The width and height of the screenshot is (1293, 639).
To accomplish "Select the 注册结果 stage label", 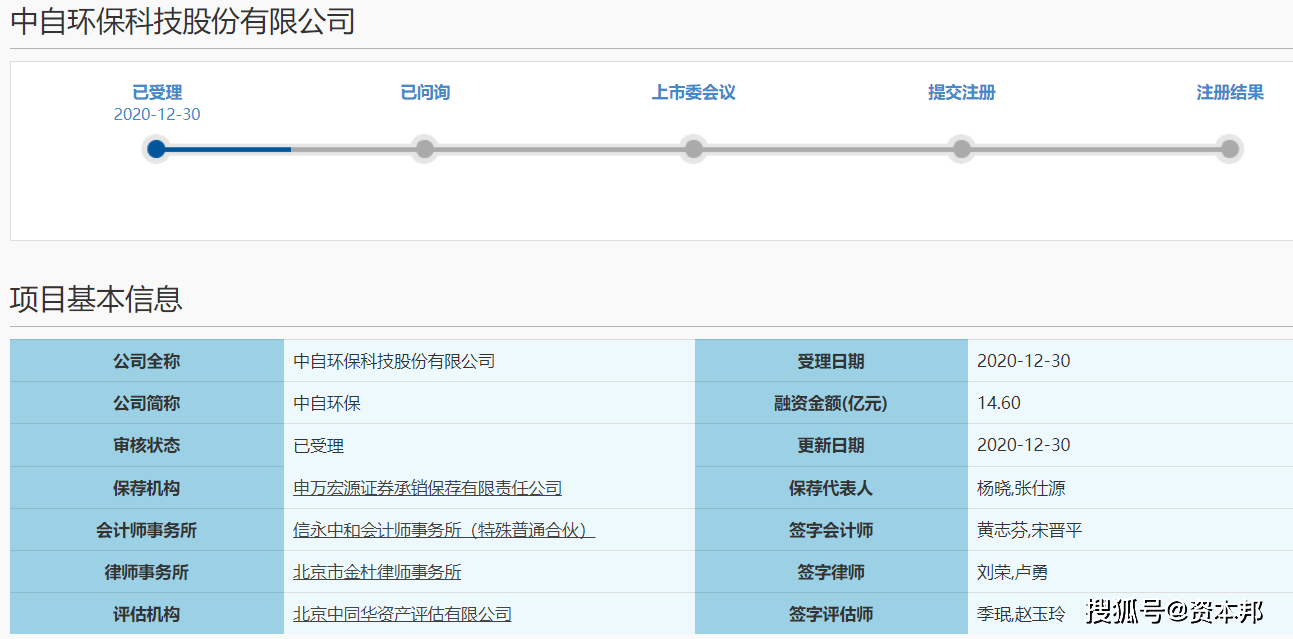I will click(1230, 93).
